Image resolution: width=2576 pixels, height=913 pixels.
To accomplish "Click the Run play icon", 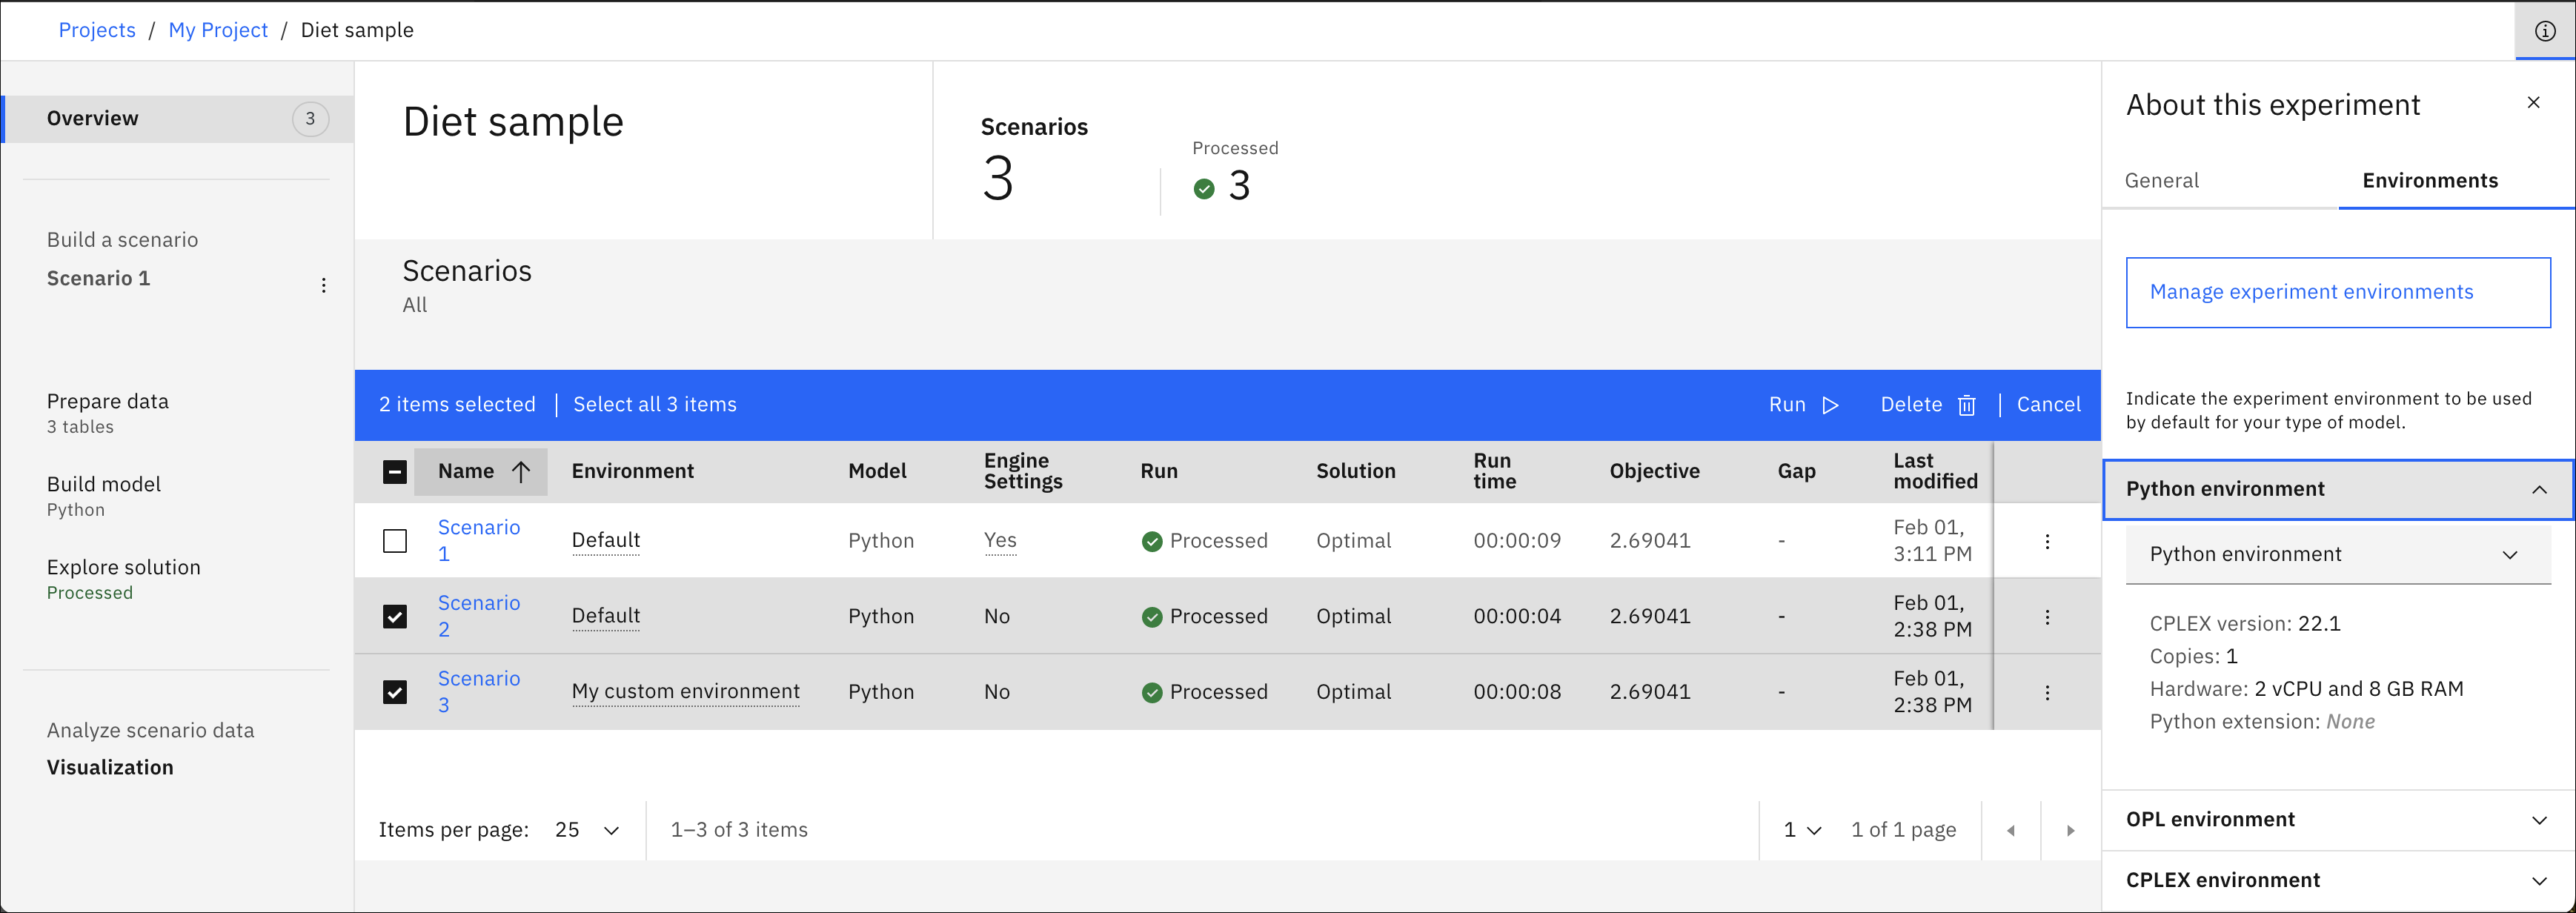I will coord(1830,405).
